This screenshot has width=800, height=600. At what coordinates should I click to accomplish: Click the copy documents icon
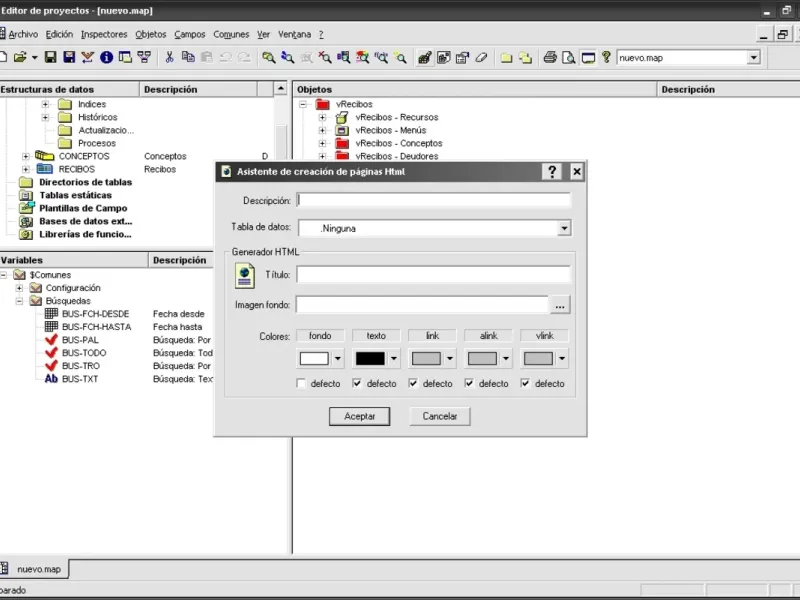point(188,57)
